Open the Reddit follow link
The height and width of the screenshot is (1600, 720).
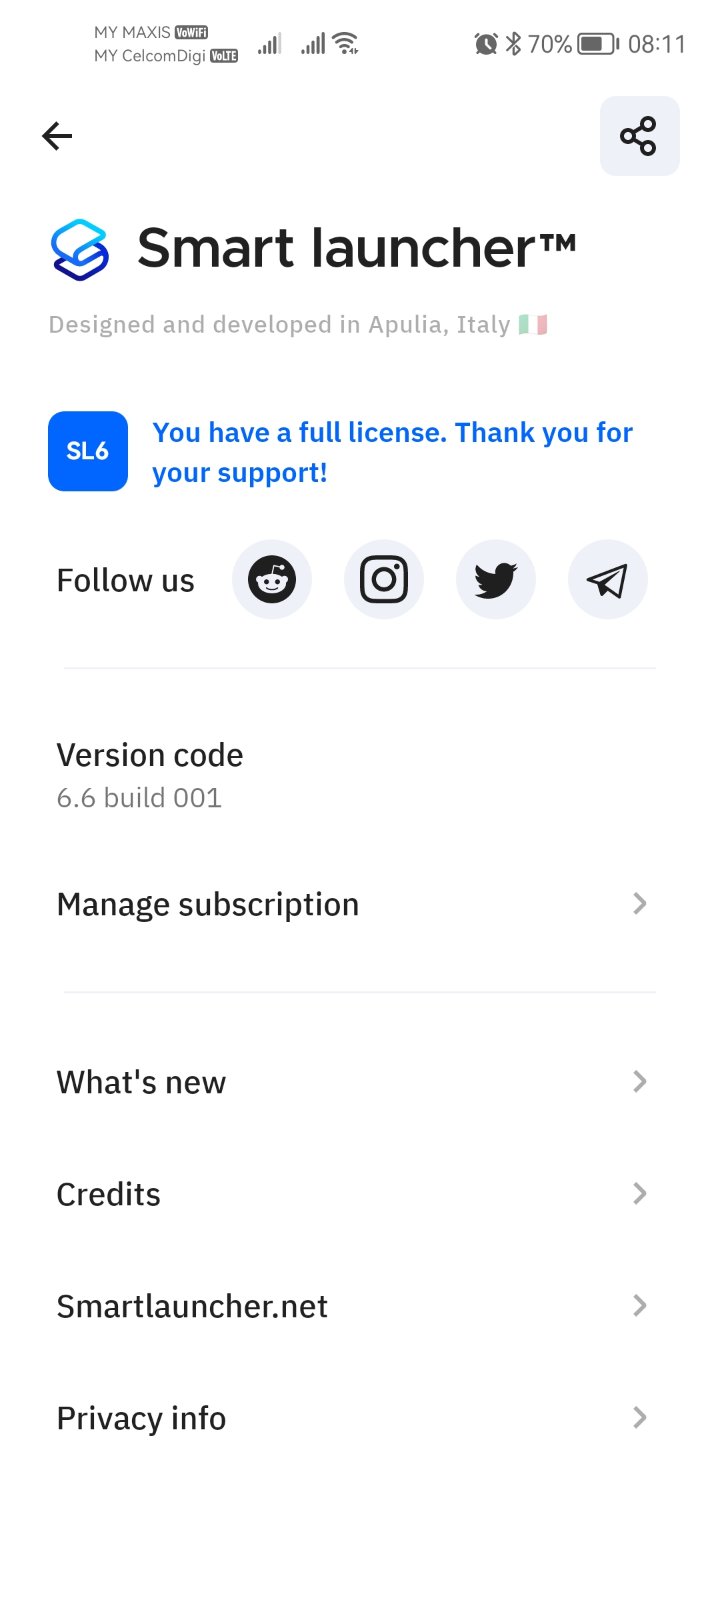tap(272, 580)
